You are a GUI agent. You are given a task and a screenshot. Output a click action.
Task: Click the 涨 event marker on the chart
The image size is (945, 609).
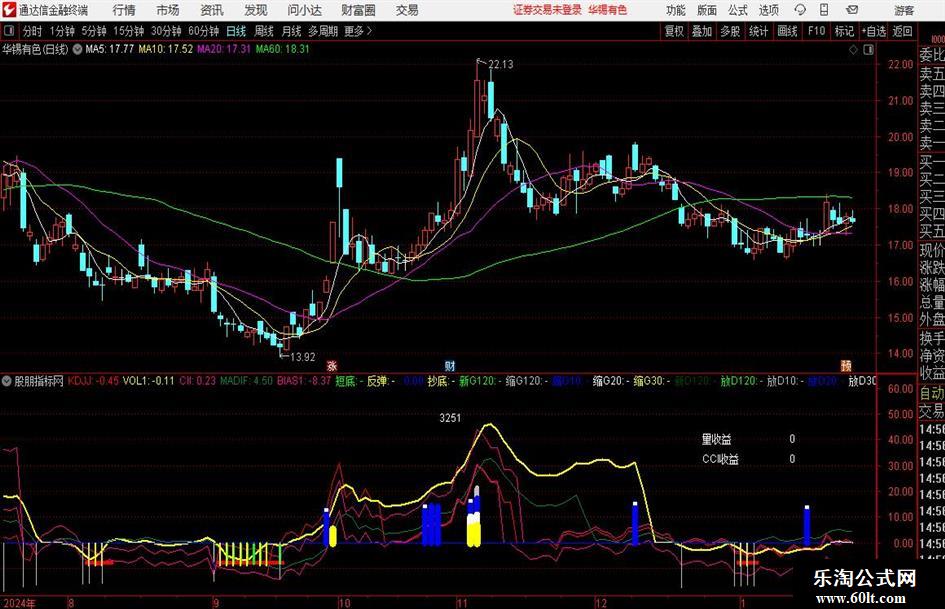tap(331, 365)
